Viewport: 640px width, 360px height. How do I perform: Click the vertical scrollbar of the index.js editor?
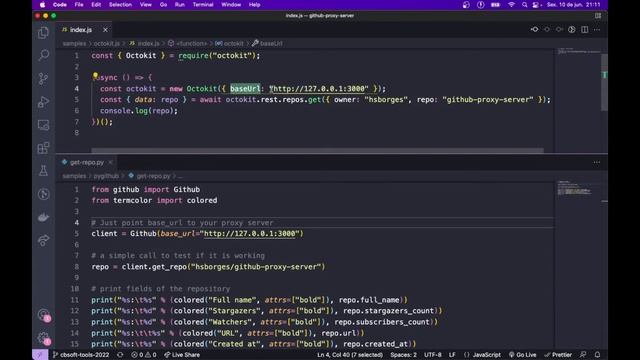coord(604,82)
